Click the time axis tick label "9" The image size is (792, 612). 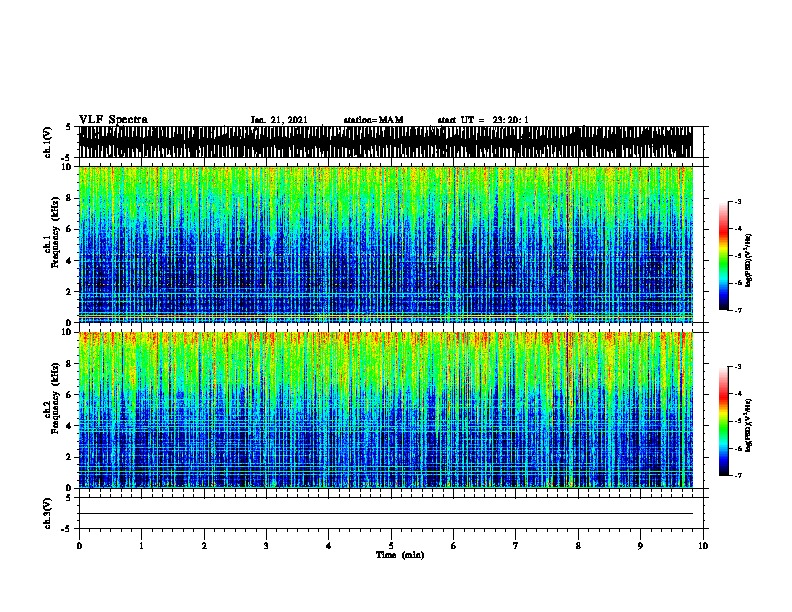[x=640, y=546]
